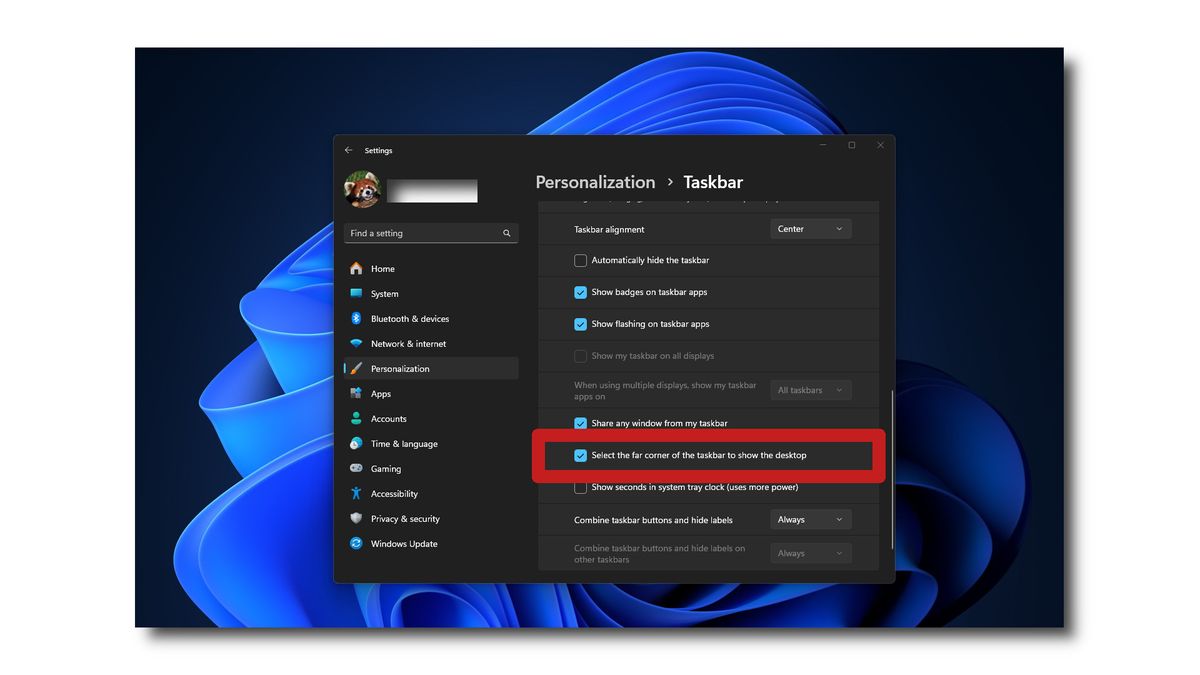Enable Automatically hide the taskbar
The image size is (1200, 675).
tap(580, 260)
